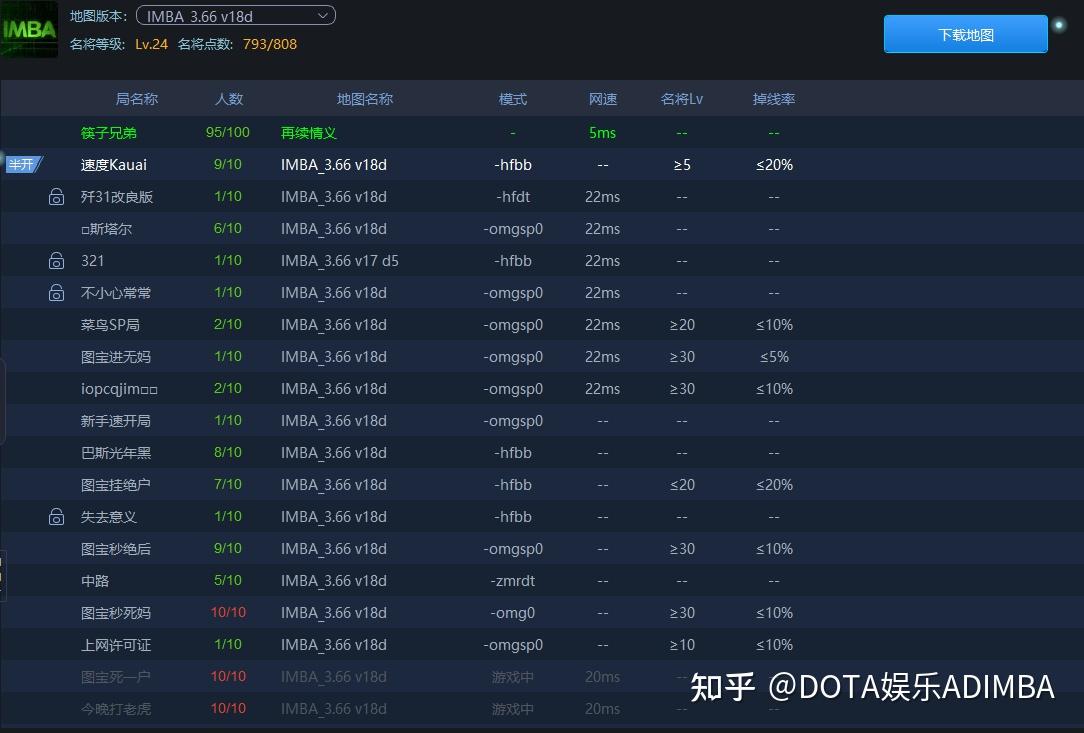The width and height of the screenshot is (1084, 733).
Task: Click the lock icon on 失去意义 room
Action: tap(55, 516)
